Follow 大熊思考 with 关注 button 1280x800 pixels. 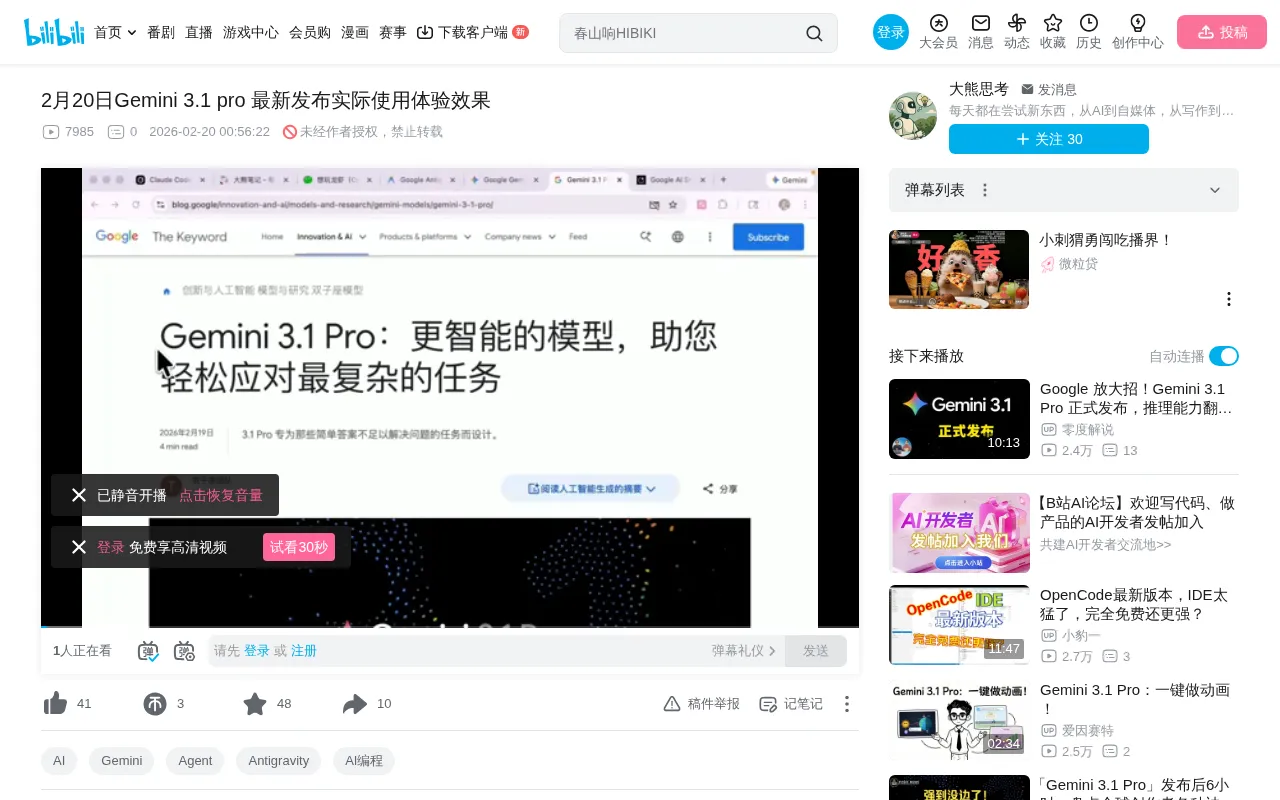1049,139
